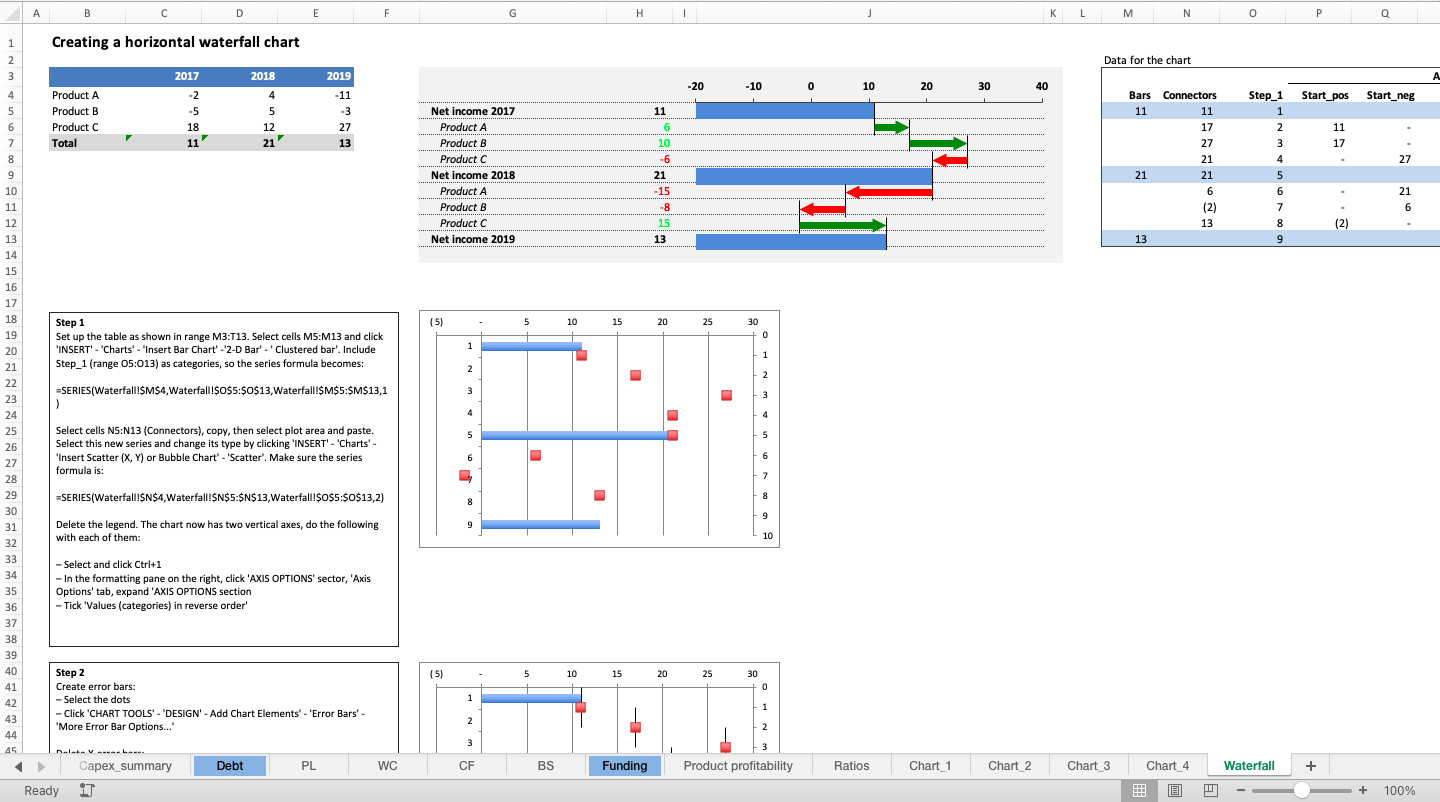Select the 'Step_1' column header cell
The height and width of the screenshot is (802, 1440).
pyautogui.click(x=1254, y=95)
